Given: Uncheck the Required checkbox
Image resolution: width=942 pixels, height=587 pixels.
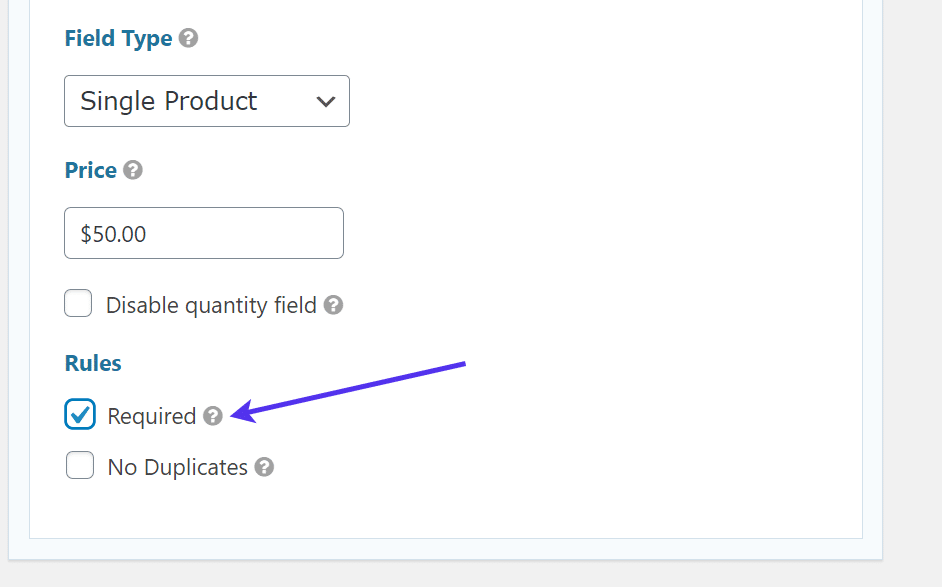Looking at the screenshot, I should [79, 415].
